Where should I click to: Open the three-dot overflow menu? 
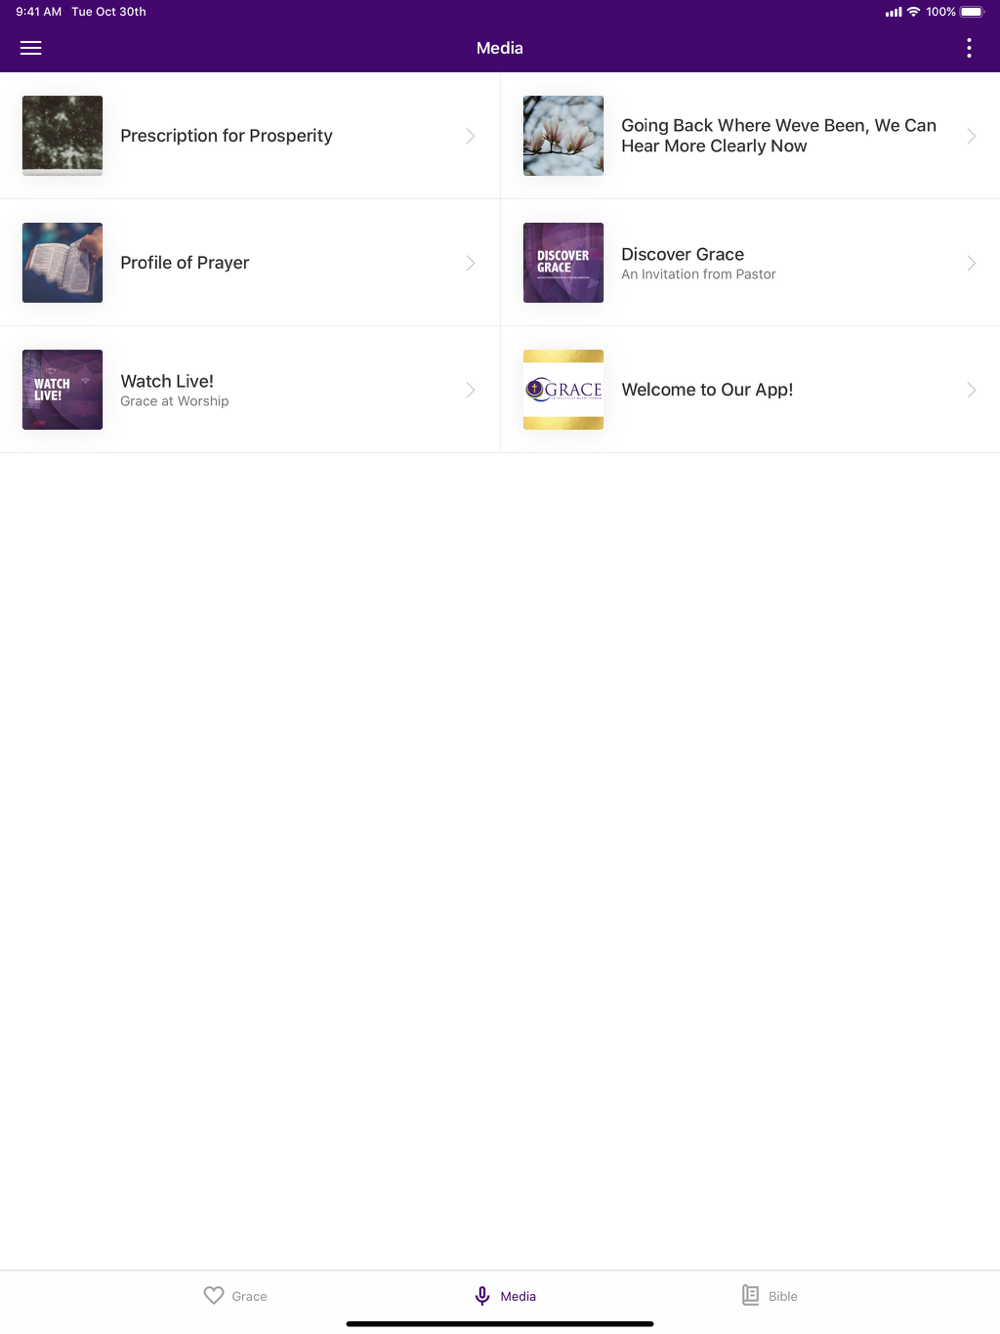(969, 48)
